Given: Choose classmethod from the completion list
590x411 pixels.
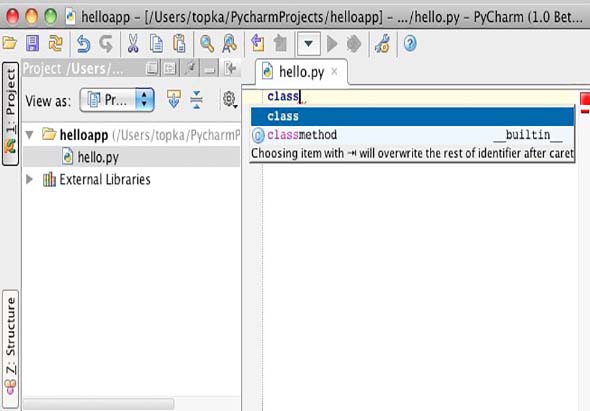Looking at the screenshot, I should click(412, 135).
